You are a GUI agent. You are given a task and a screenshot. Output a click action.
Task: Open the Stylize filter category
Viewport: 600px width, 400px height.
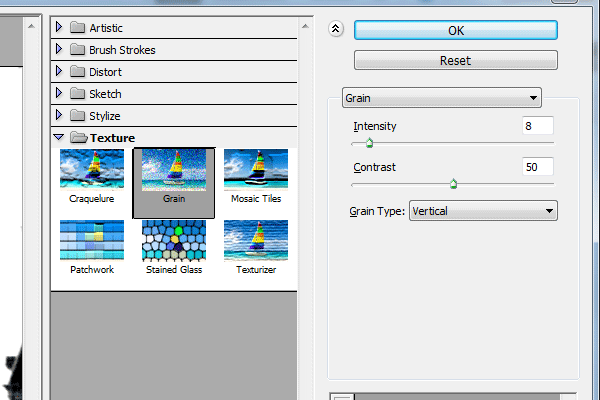point(59,115)
